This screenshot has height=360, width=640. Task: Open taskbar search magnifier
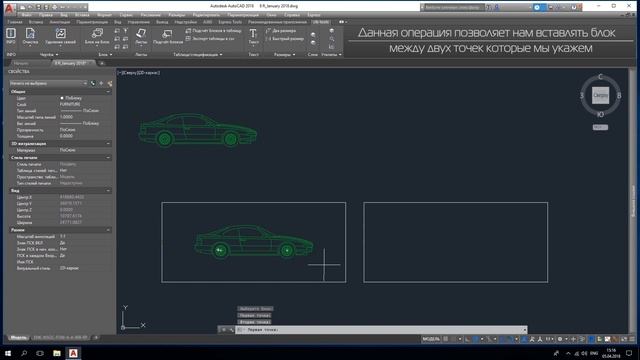(24, 353)
